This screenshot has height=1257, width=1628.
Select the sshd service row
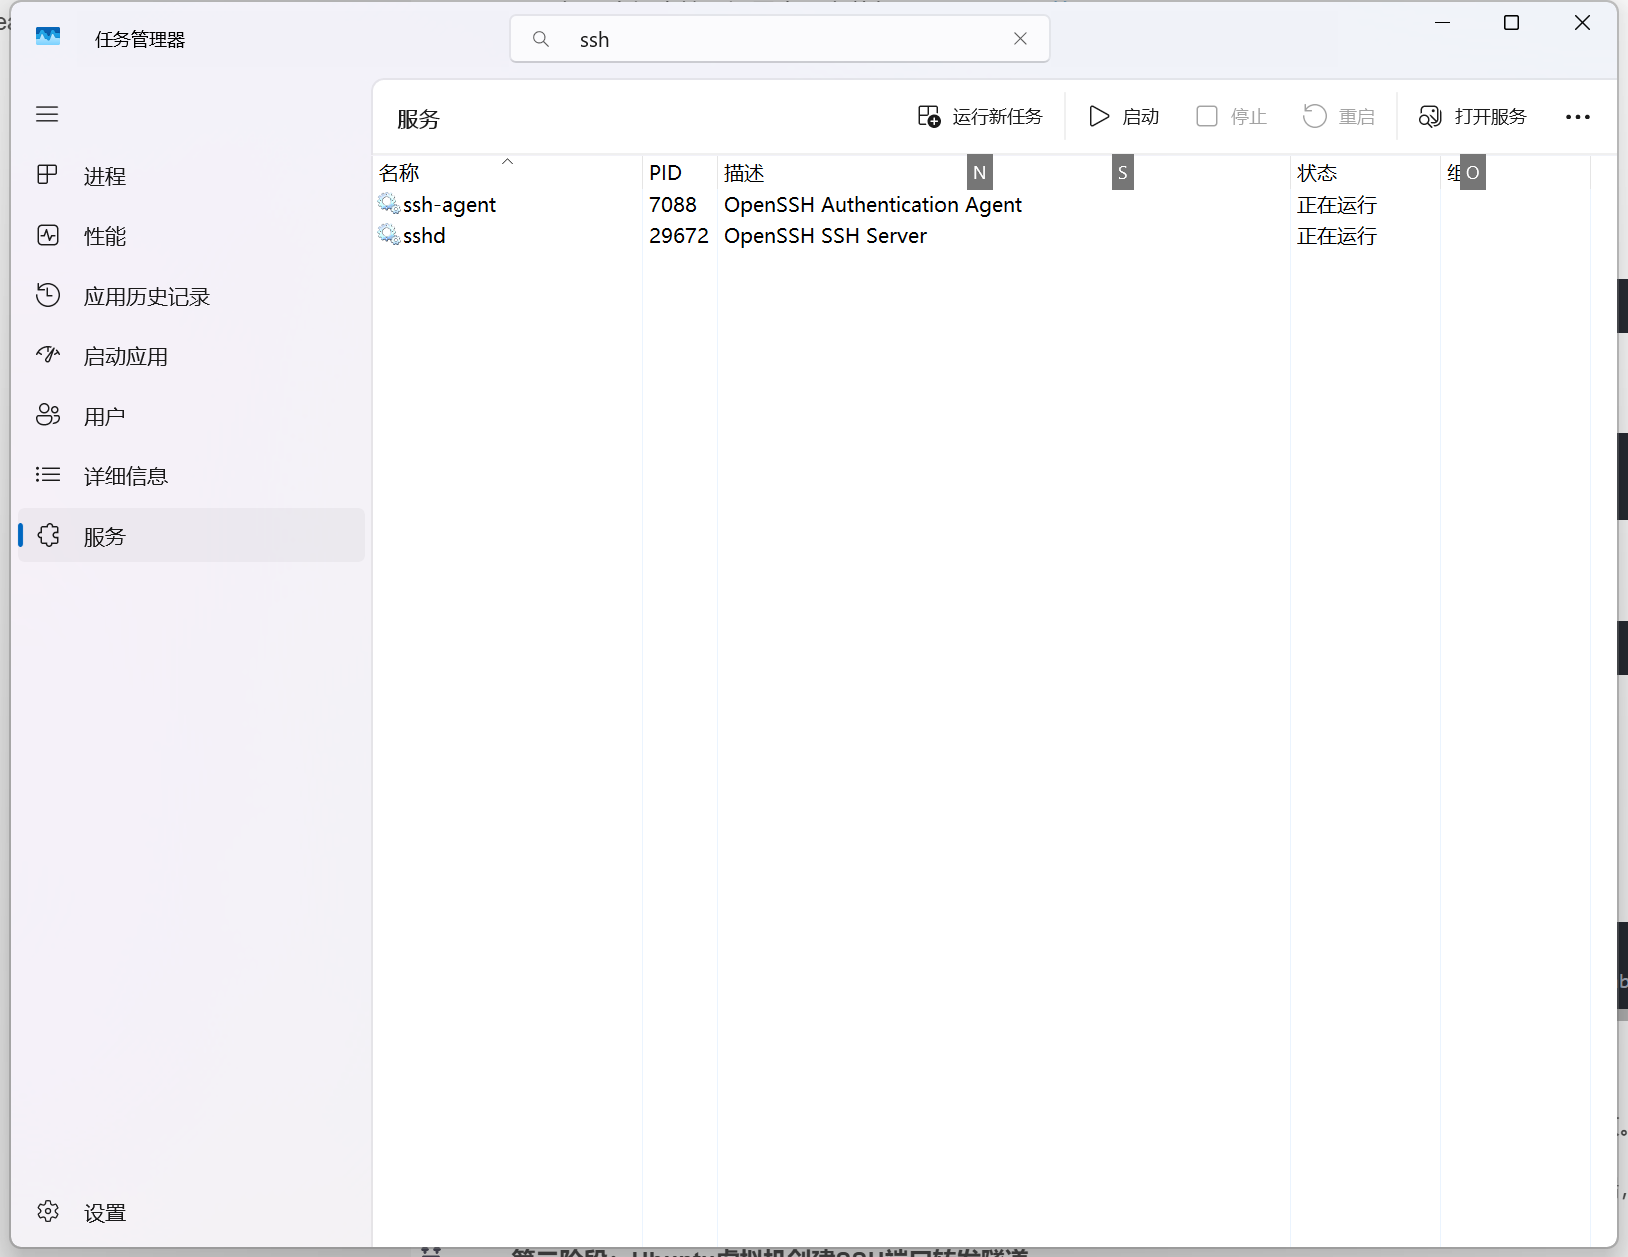point(982,235)
